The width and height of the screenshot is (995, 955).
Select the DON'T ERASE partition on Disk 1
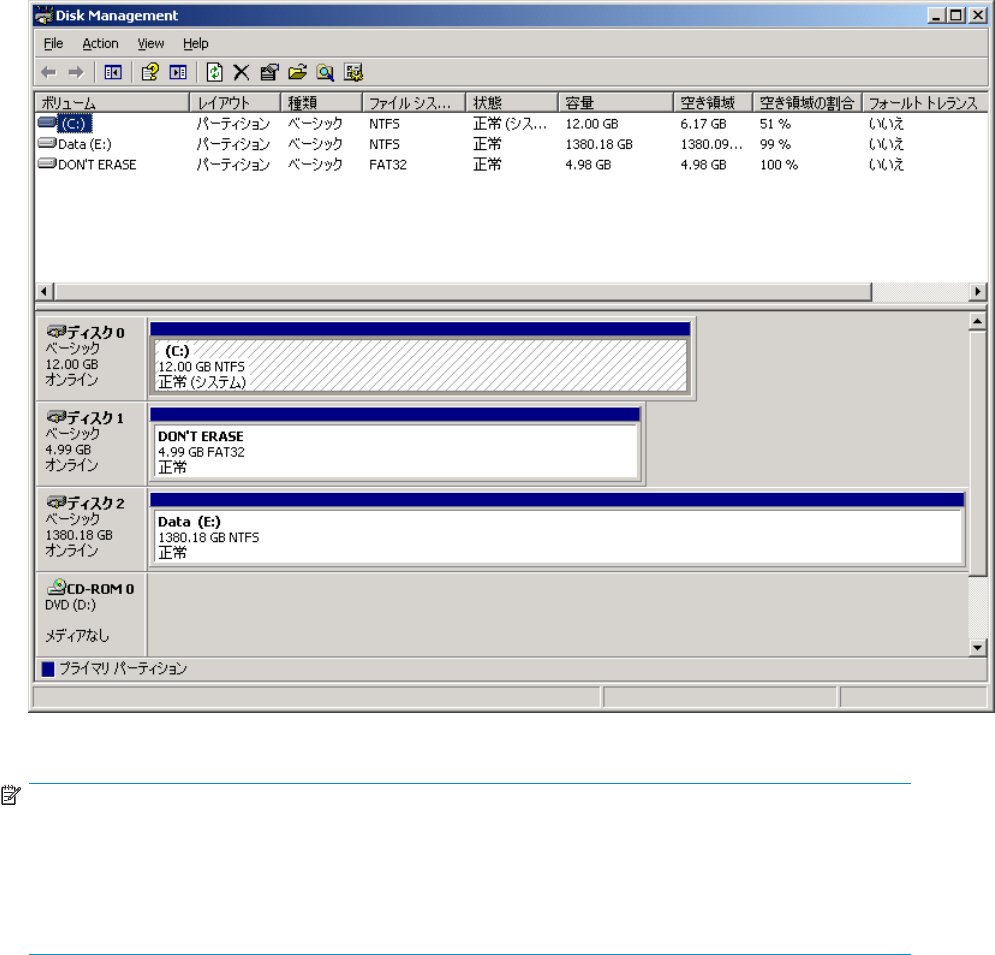395,452
